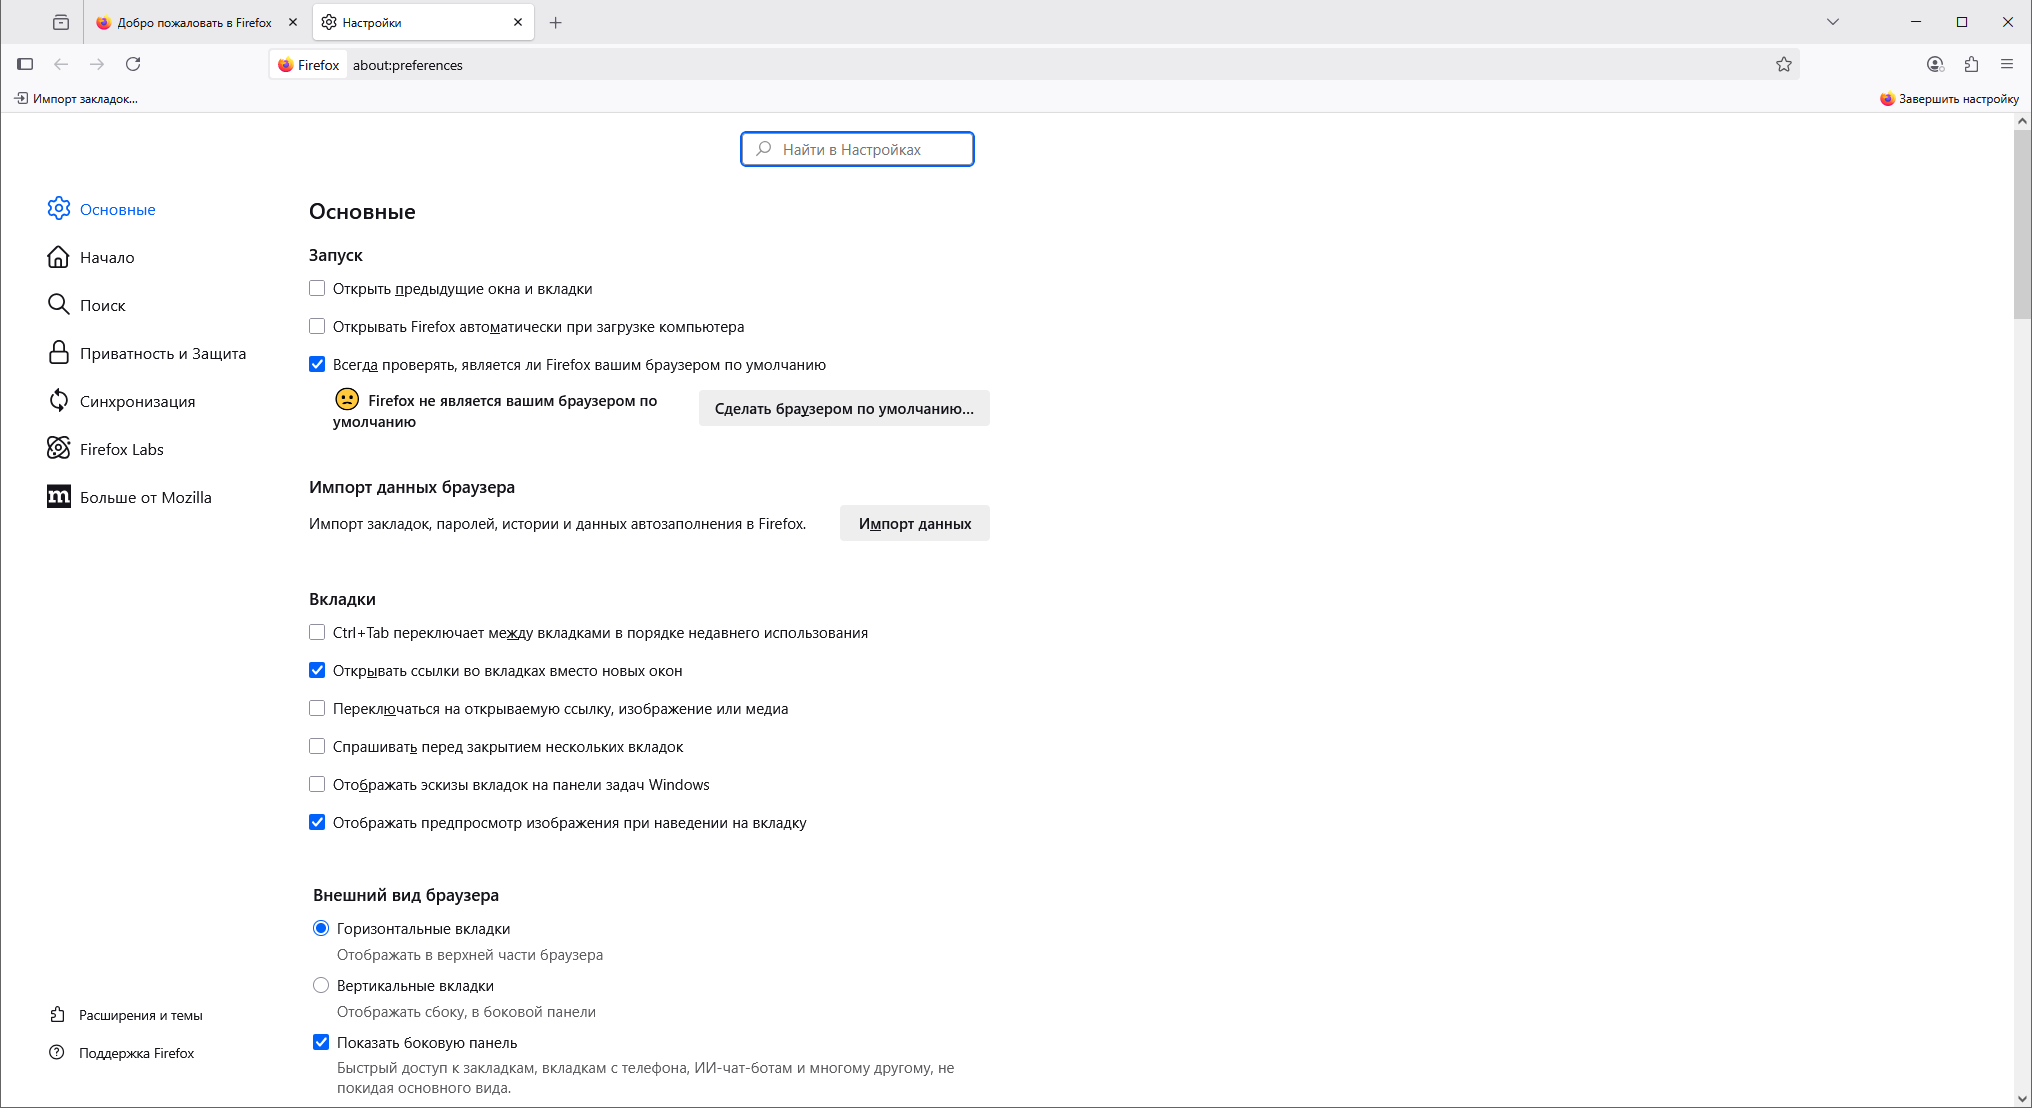Click the Import data button

pos(914,523)
